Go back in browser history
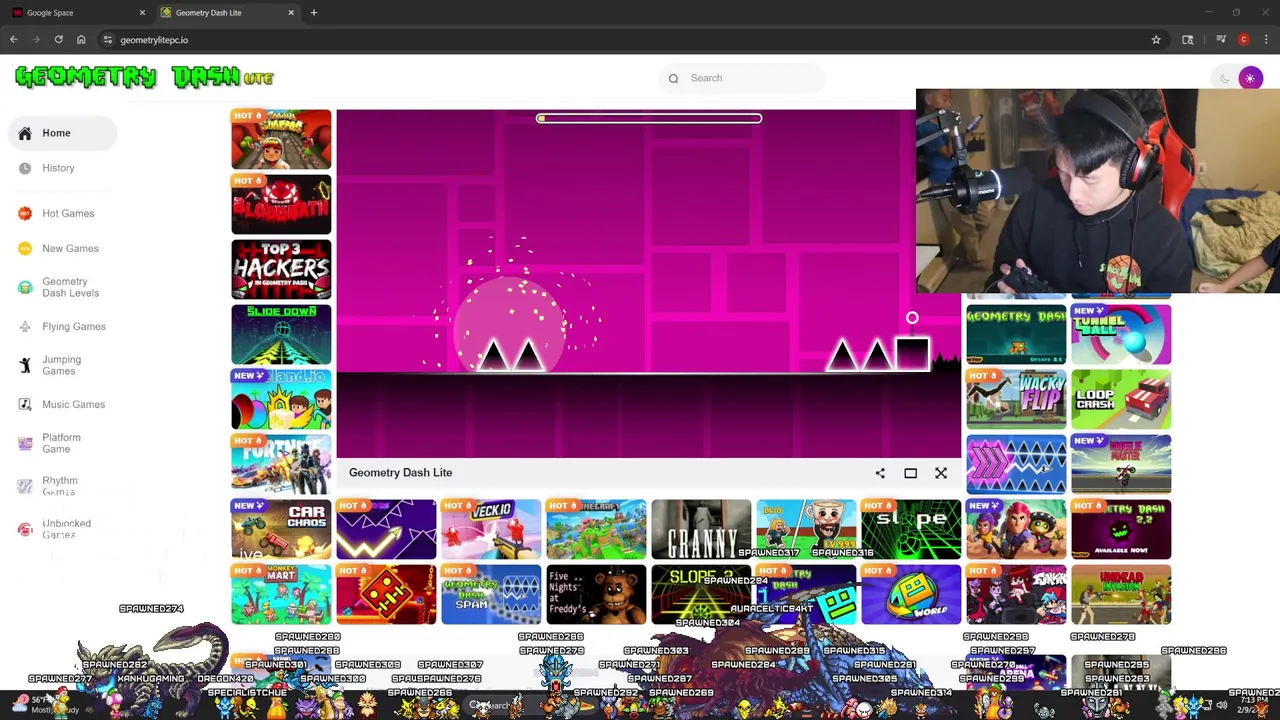The image size is (1280, 720). click(x=14, y=40)
